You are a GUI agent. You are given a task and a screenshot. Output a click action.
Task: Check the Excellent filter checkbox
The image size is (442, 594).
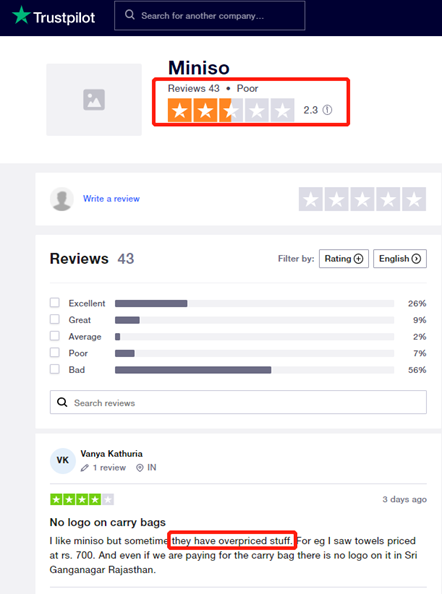(55, 303)
